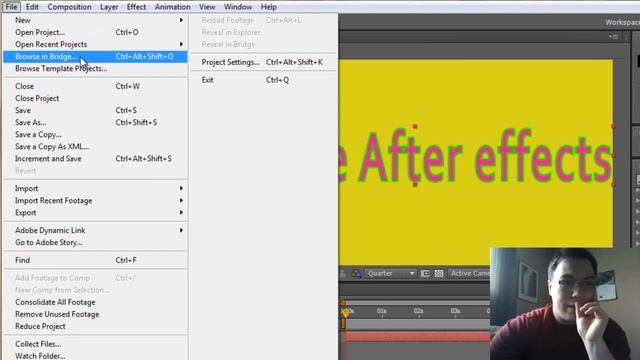The image size is (640, 360).
Task: Open the Active Camera view dropdown
Action: (x=469, y=273)
